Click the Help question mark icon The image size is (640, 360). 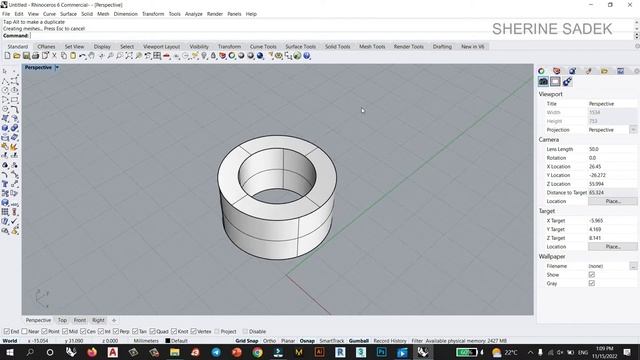click(x=307, y=56)
